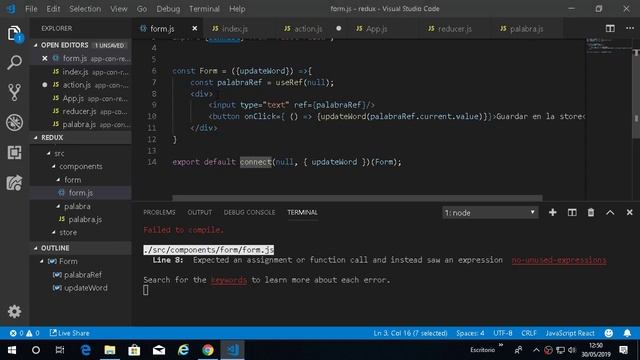640x360 pixels.
Task: Show the Problems panel tab
Action: 159,212
